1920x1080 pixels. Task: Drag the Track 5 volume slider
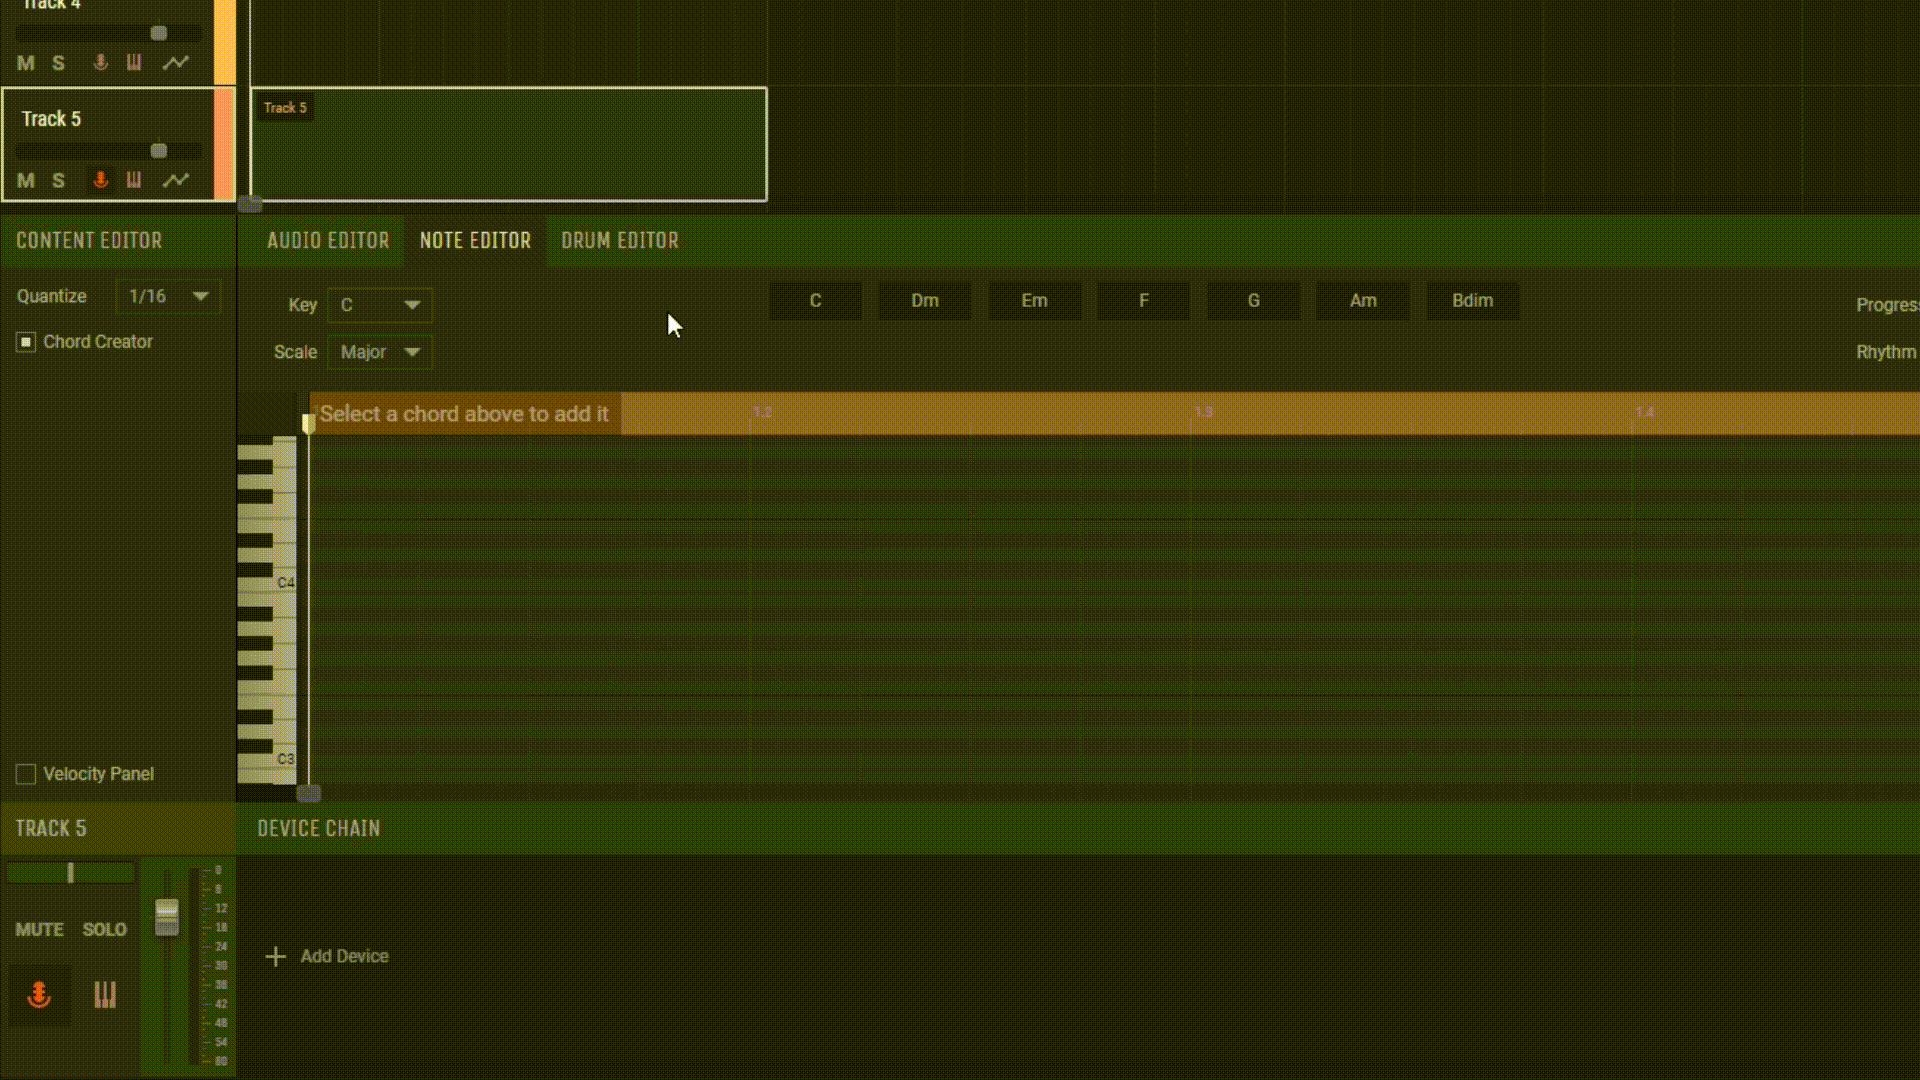point(160,148)
